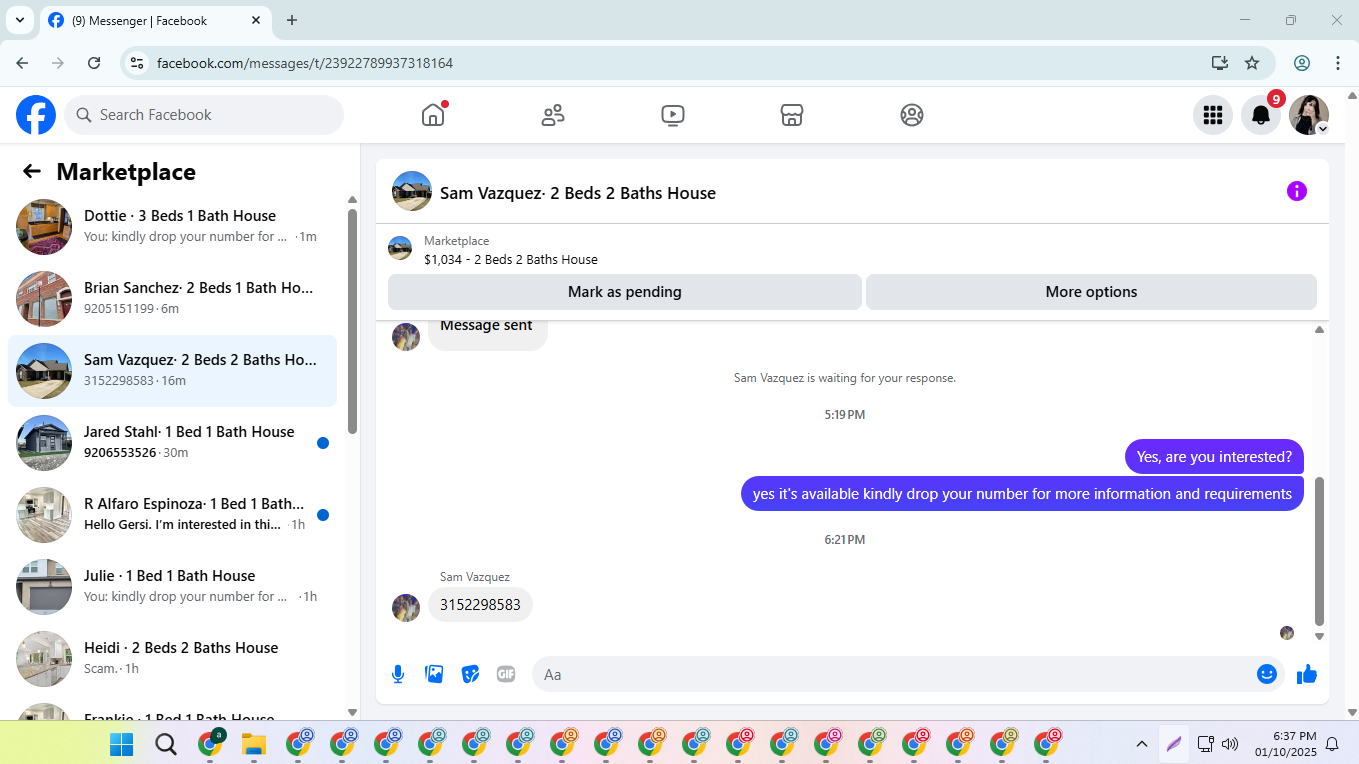Open the Facebook Home feed icon
This screenshot has width=1359, height=764.
coord(433,115)
